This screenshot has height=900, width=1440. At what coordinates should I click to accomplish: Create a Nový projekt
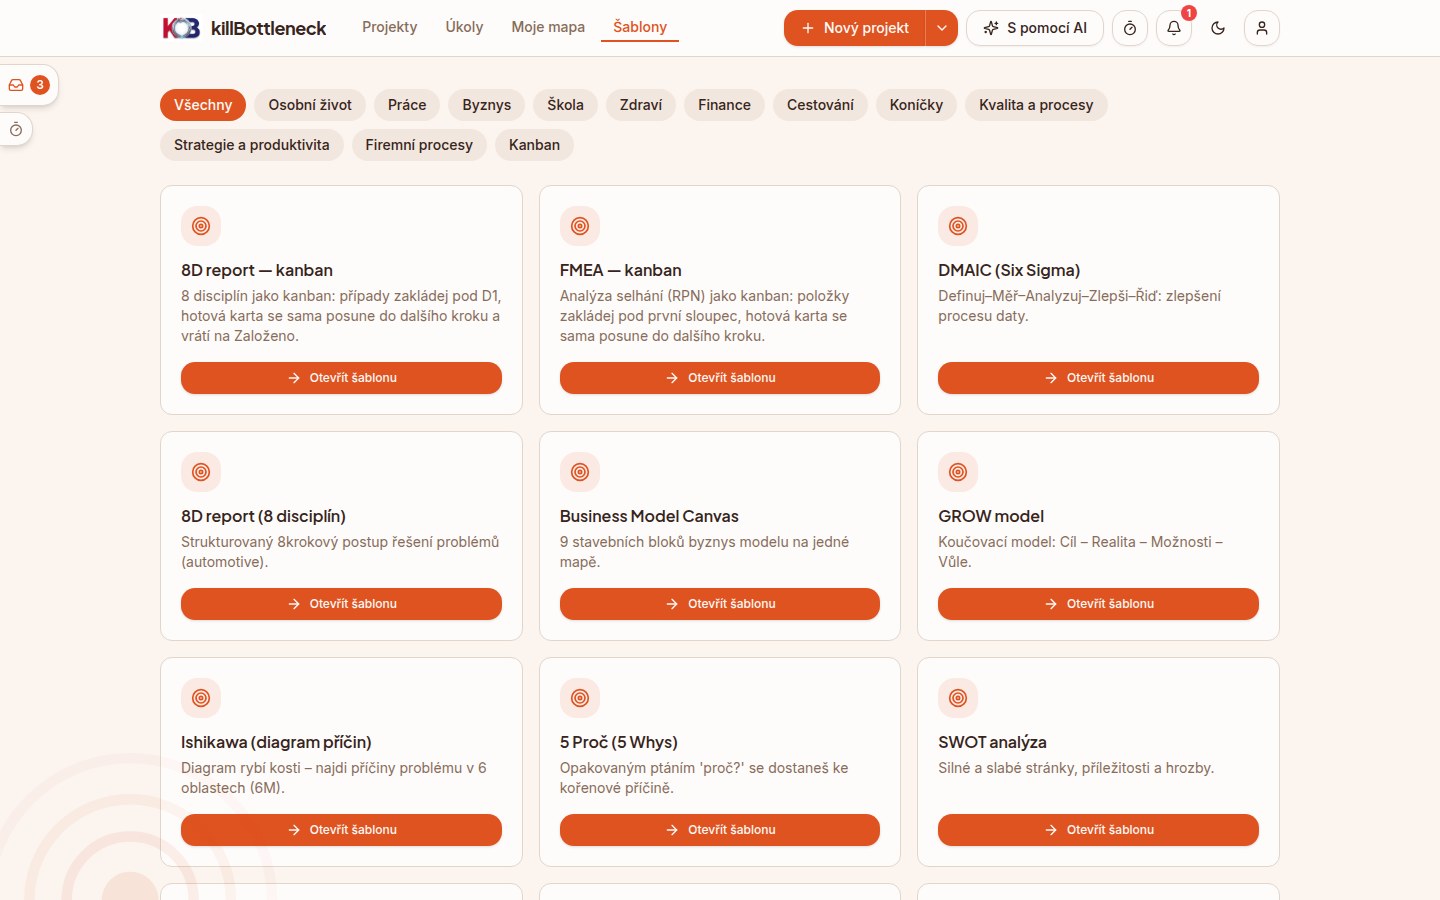pos(855,28)
